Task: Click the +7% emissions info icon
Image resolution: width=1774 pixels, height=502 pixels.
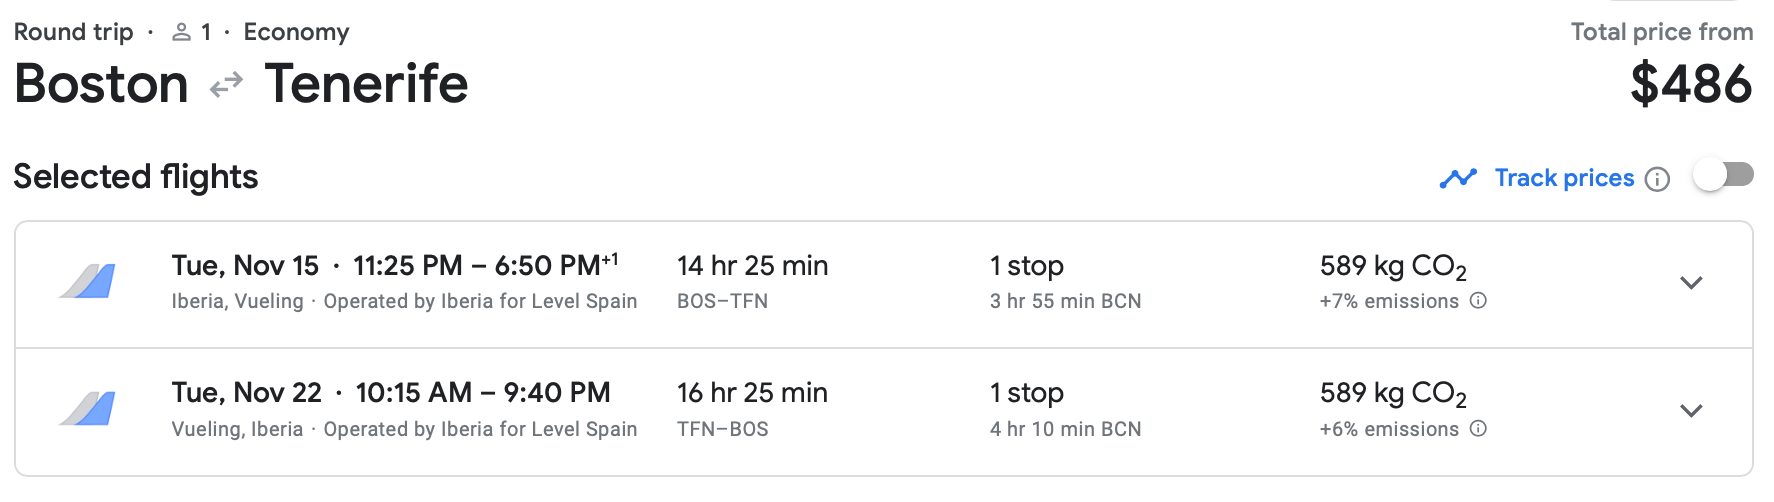Action: tap(1478, 301)
